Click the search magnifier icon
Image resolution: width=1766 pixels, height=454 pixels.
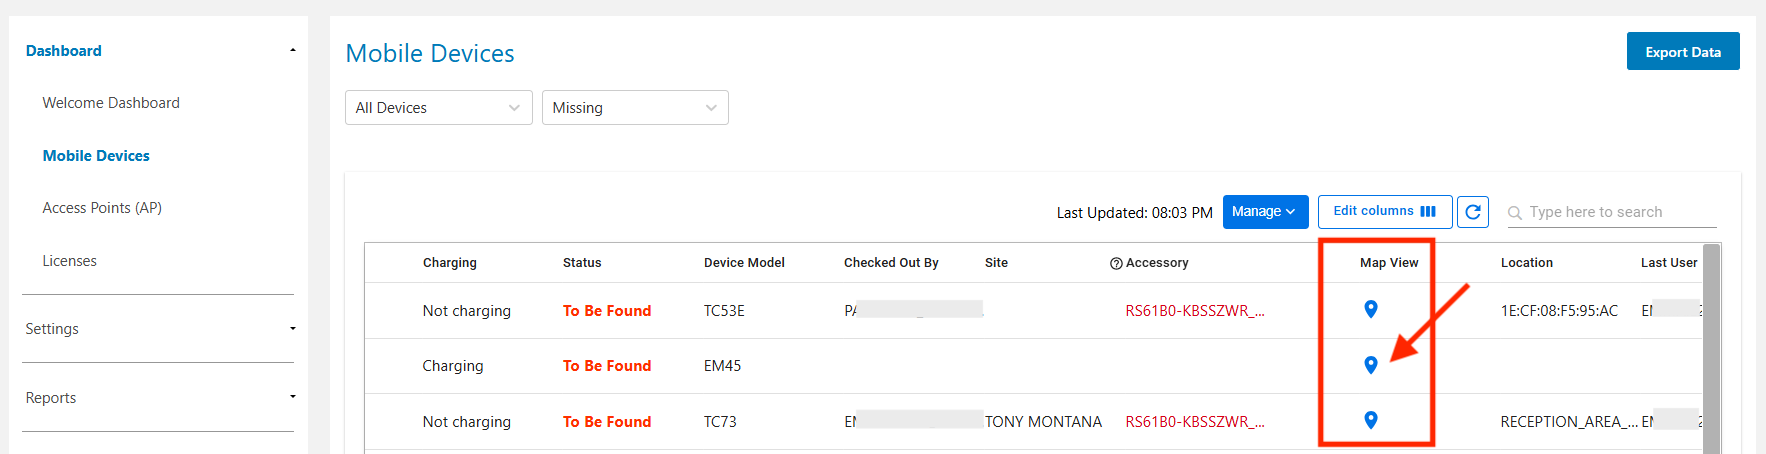[x=1515, y=213]
